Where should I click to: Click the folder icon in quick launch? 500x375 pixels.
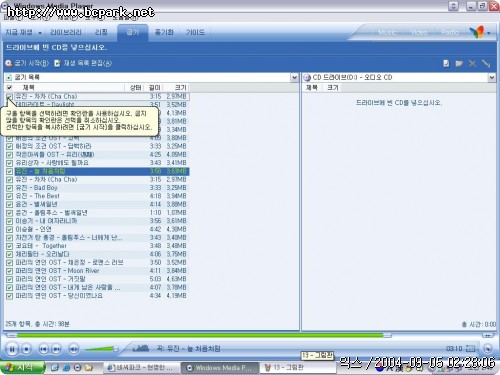[x=89, y=368]
